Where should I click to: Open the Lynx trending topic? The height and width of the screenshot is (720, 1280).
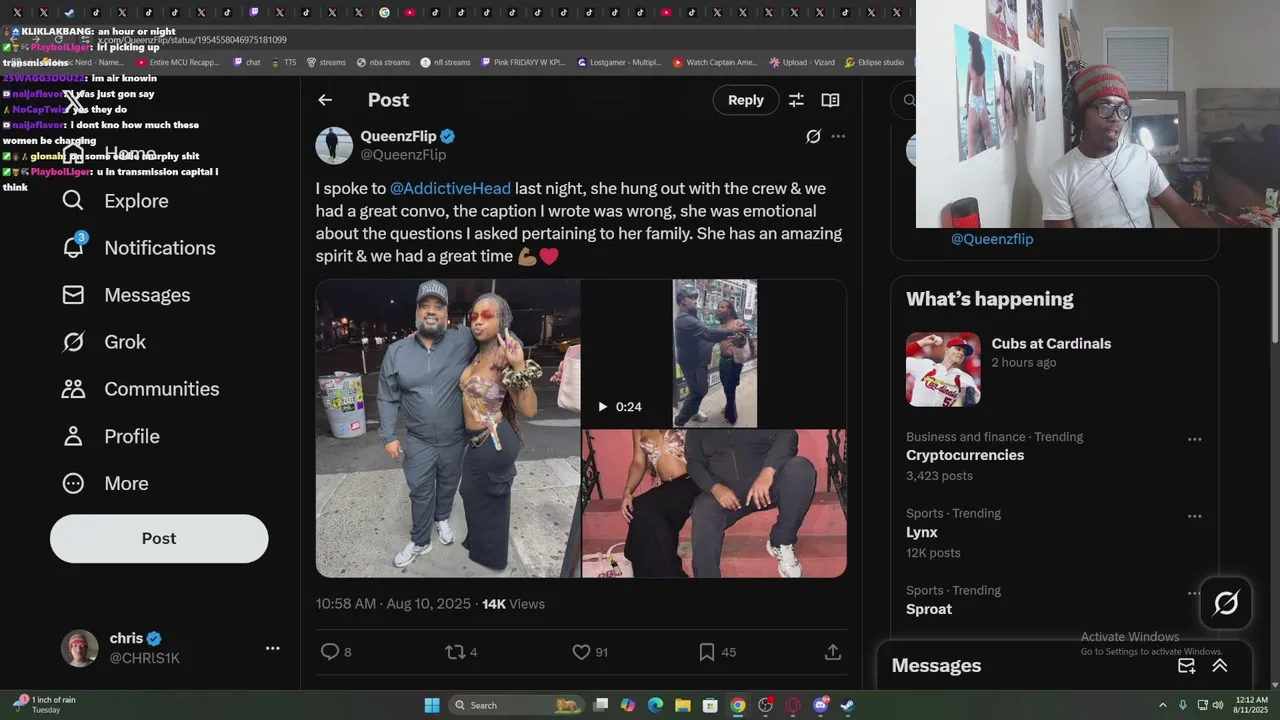(x=922, y=532)
